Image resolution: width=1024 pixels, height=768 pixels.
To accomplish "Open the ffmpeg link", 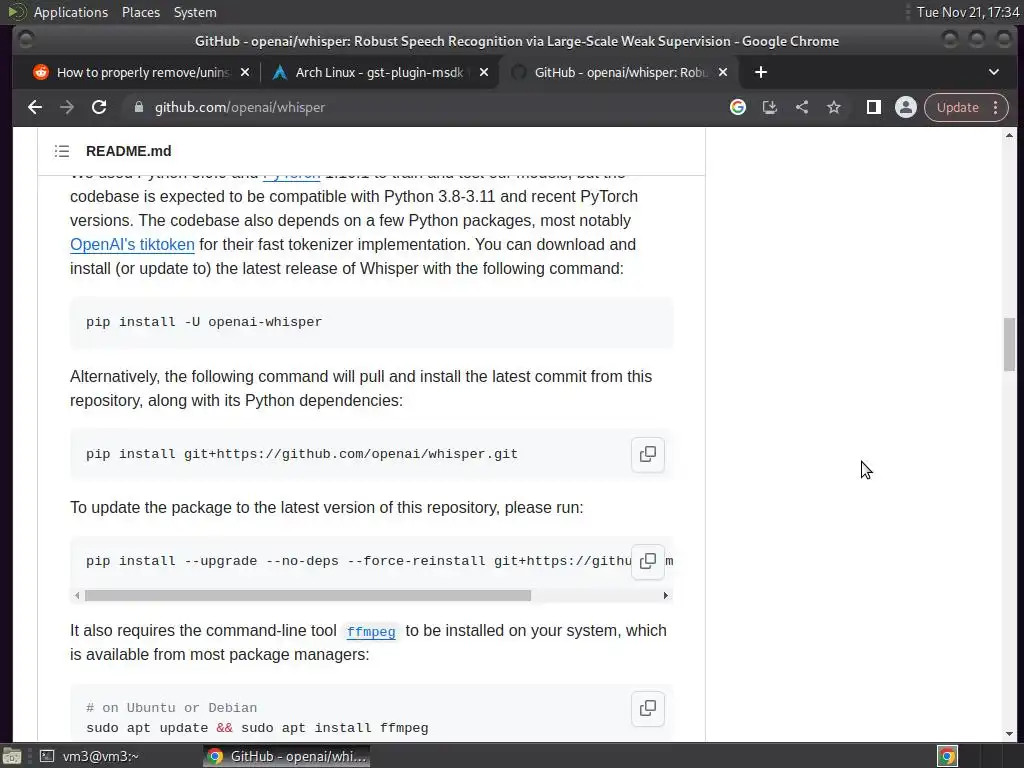I will [371, 632].
